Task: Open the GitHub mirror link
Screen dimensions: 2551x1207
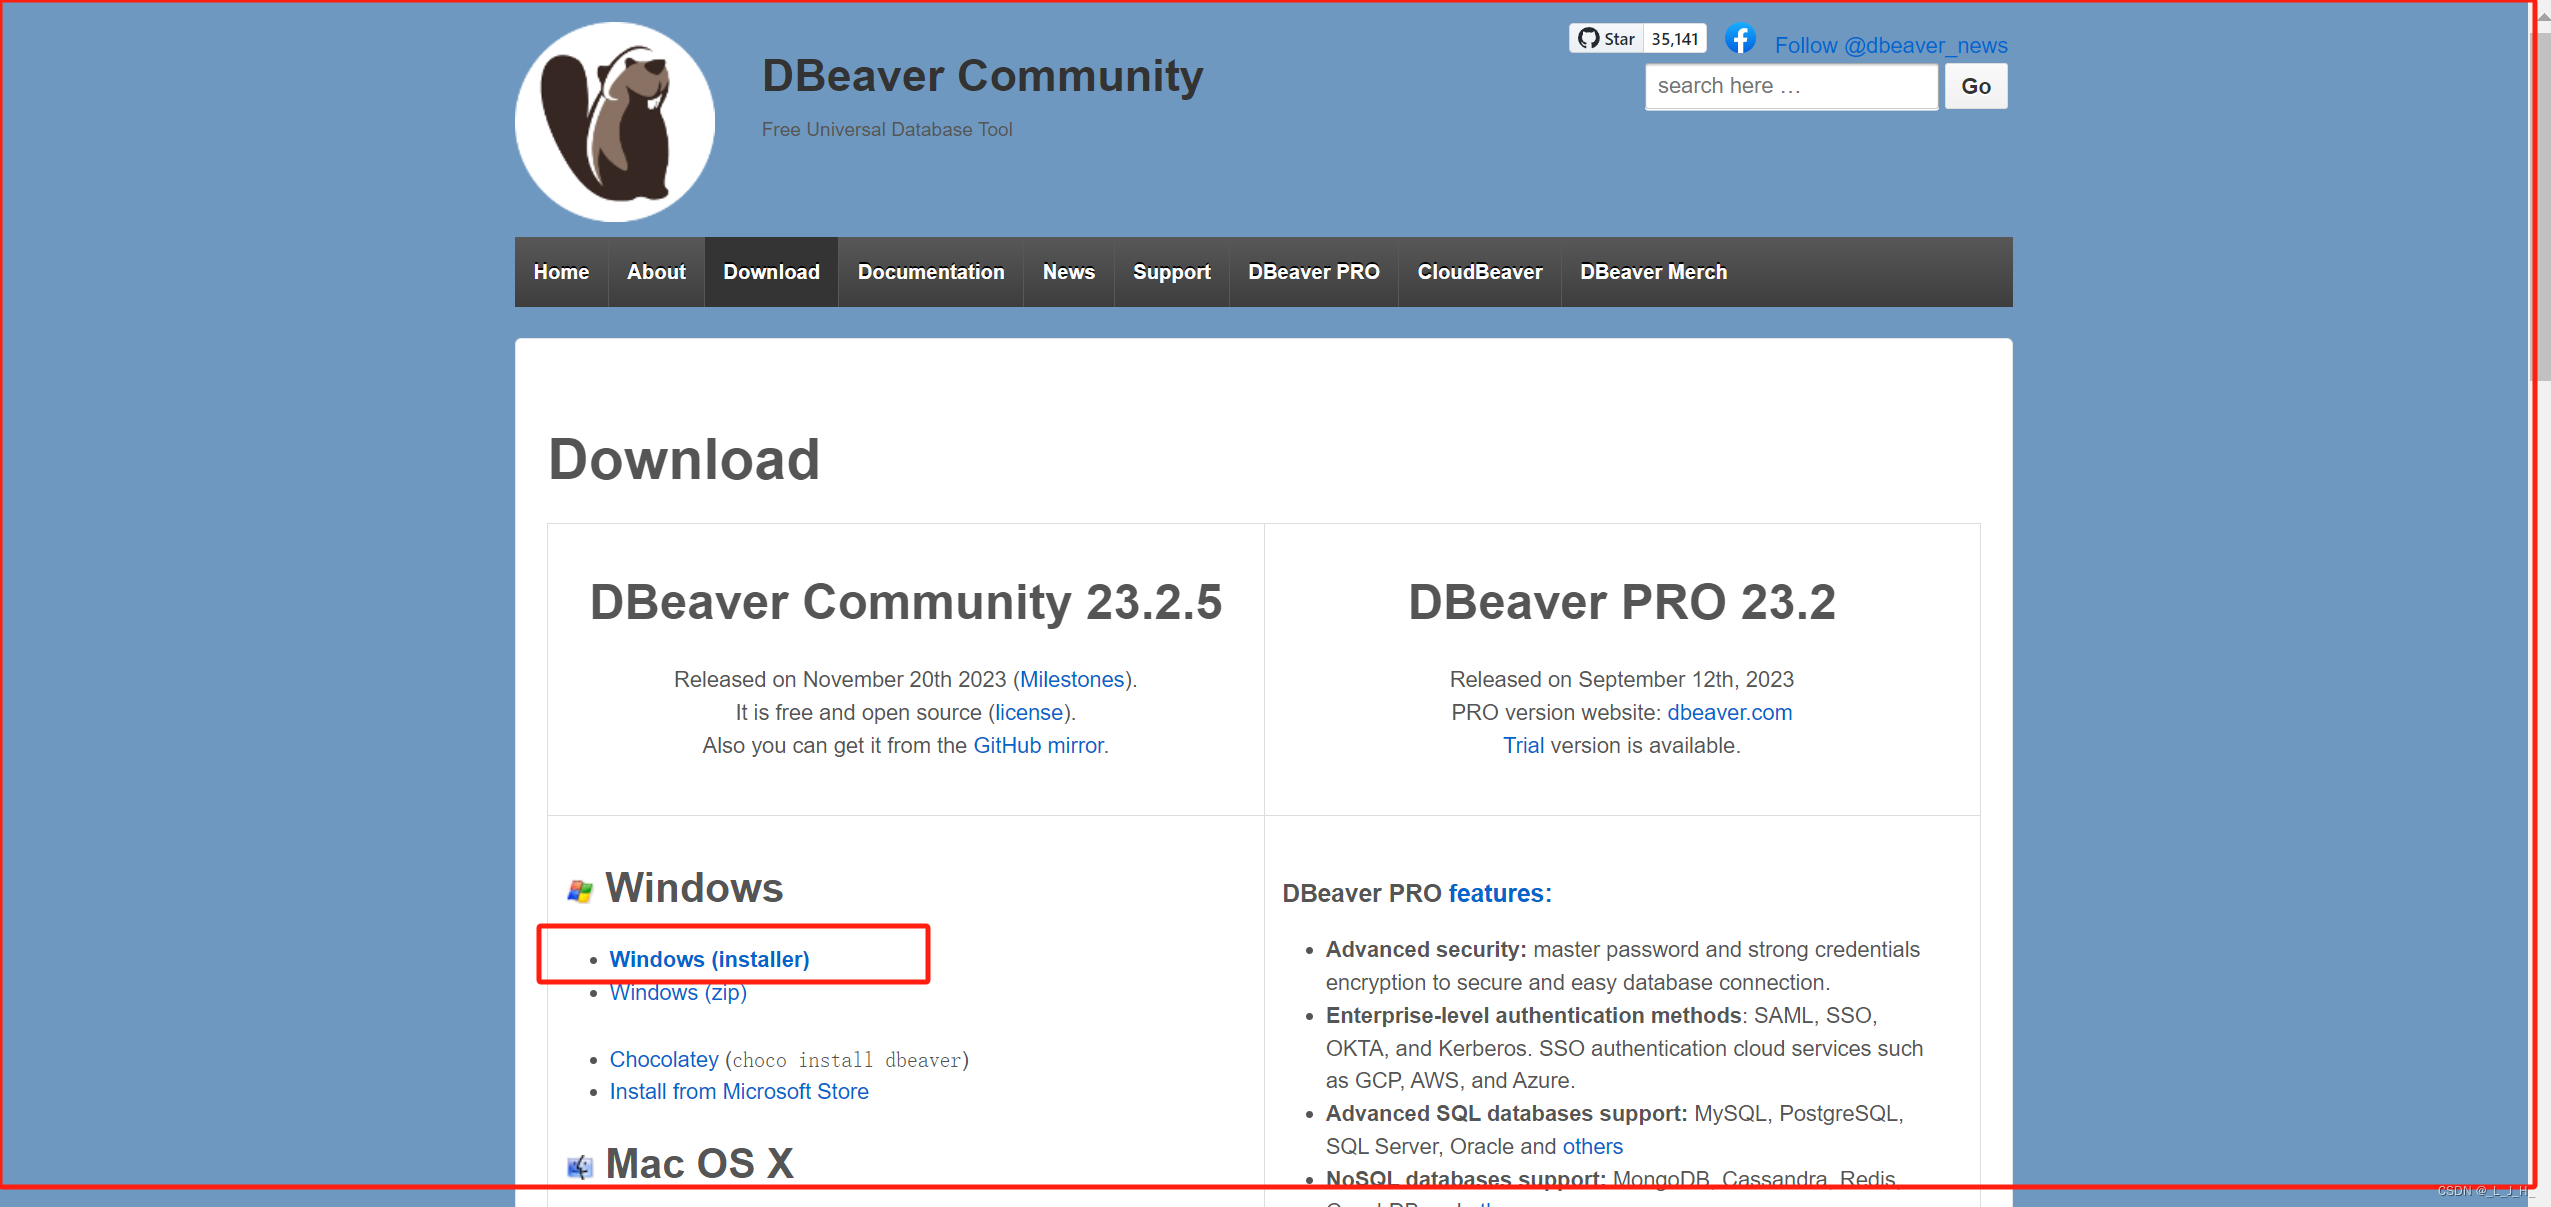Action: [1038, 745]
